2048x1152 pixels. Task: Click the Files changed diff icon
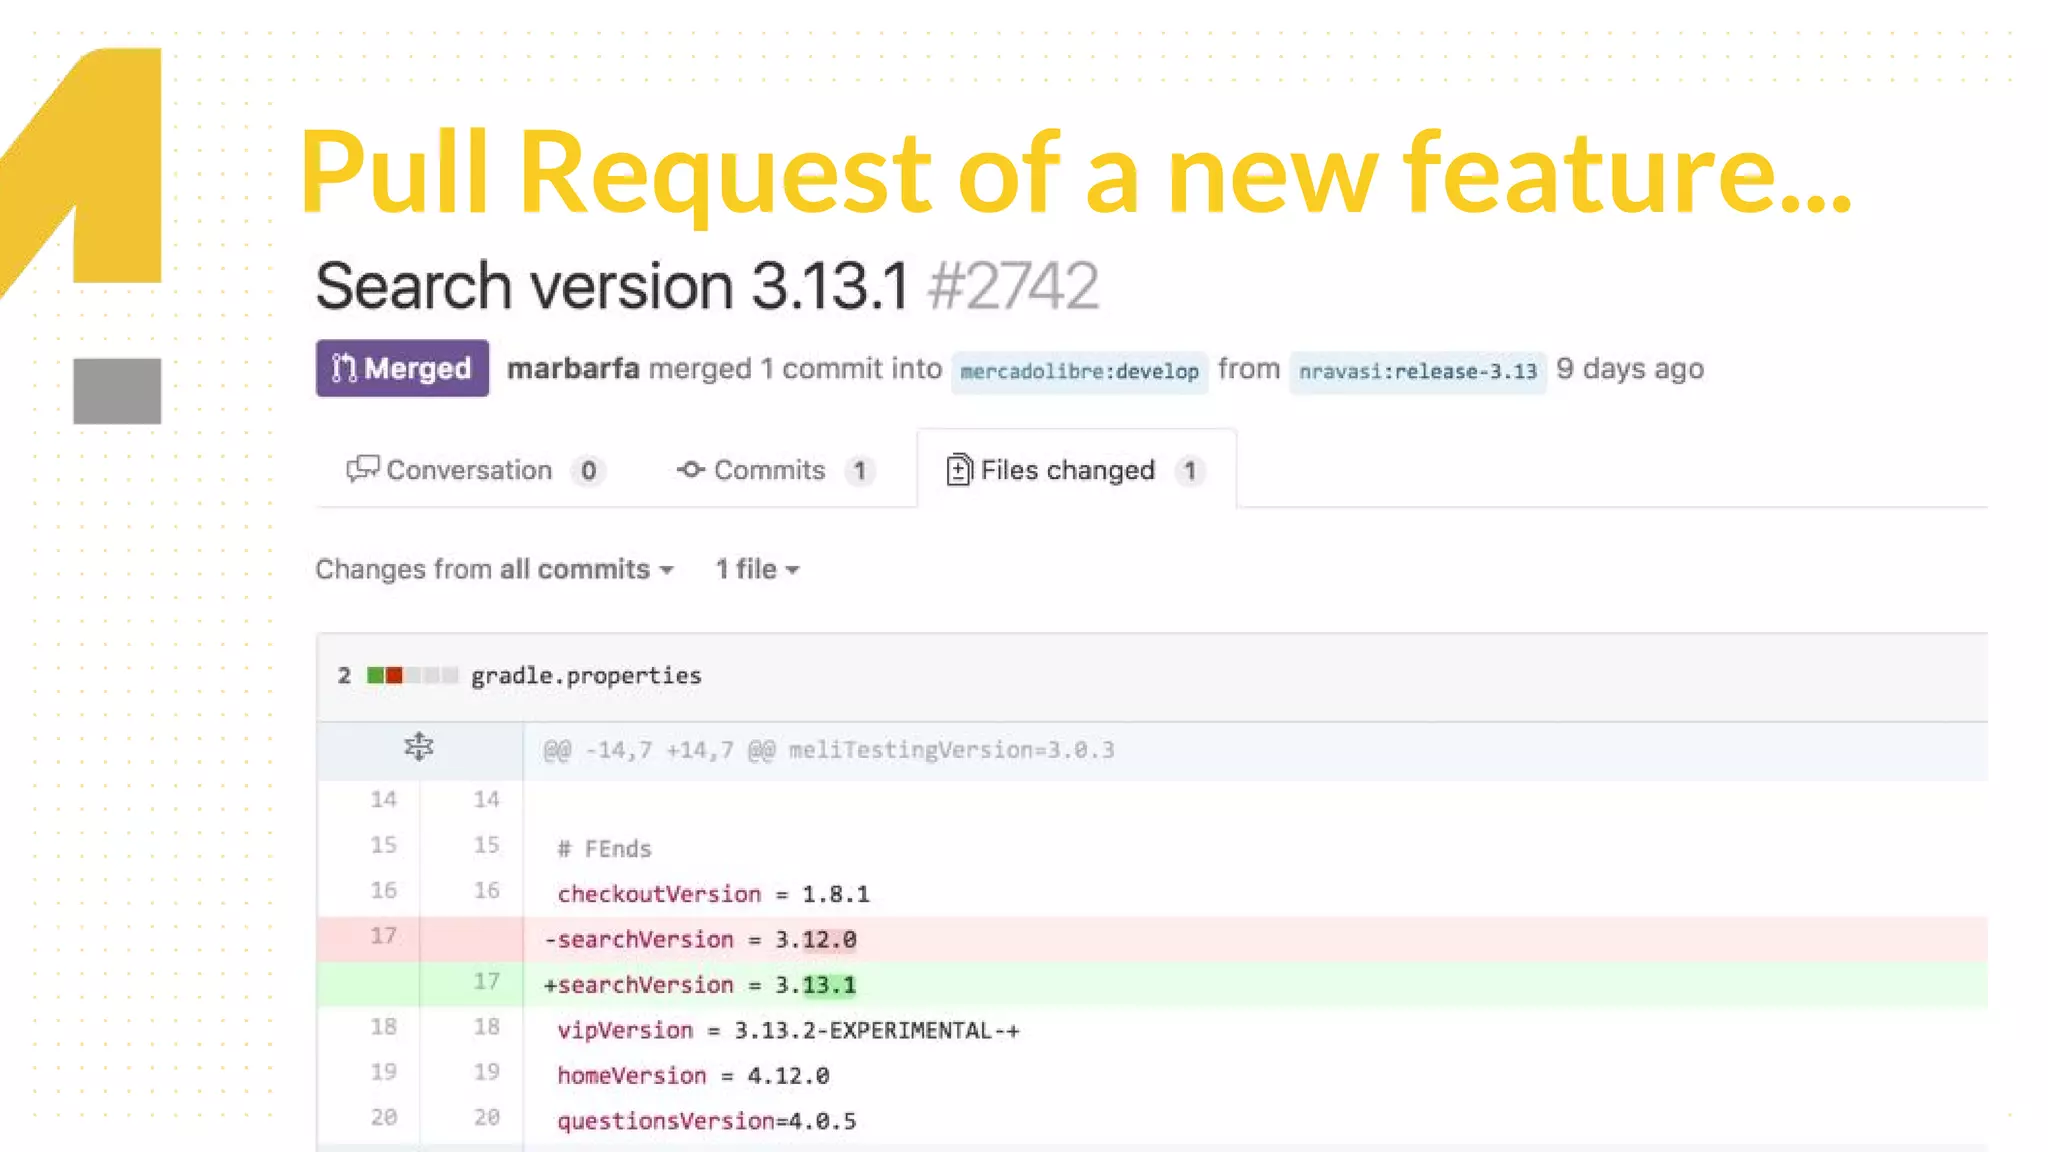coord(959,469)
